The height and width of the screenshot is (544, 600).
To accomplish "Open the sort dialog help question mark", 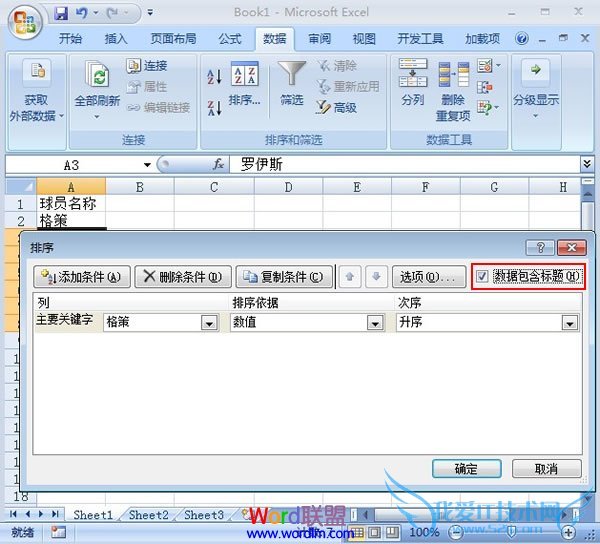I will pos(540,248).
